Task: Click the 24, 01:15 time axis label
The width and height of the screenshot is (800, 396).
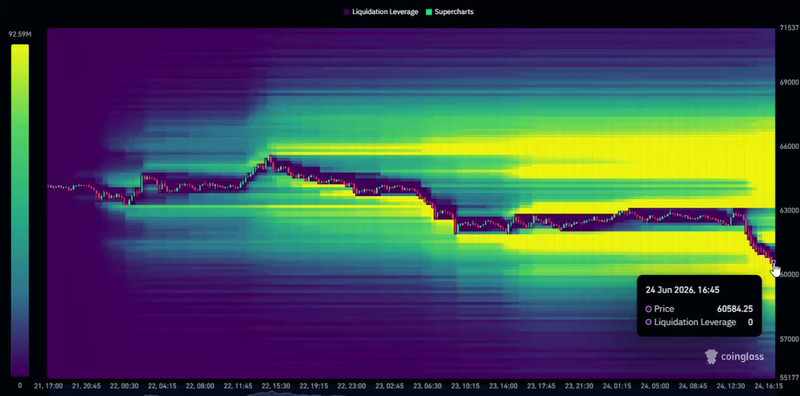Action: click(617, 386)
